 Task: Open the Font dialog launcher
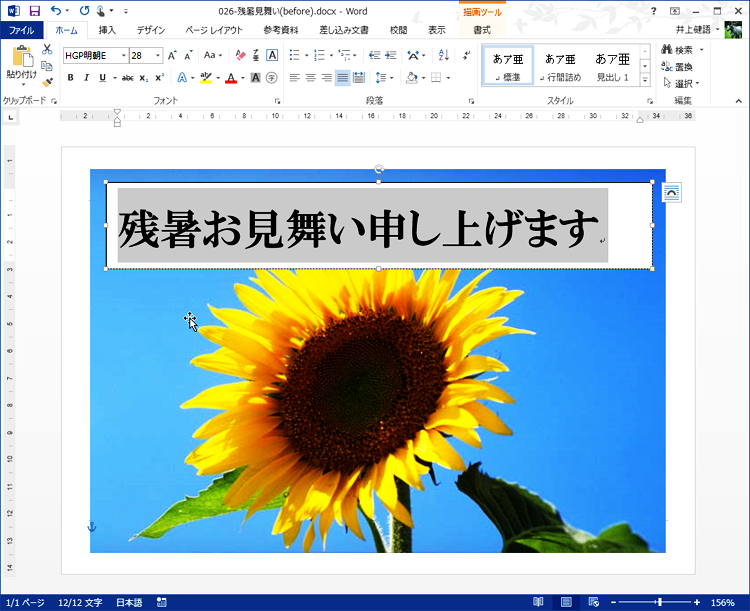(x=277, y=101)
